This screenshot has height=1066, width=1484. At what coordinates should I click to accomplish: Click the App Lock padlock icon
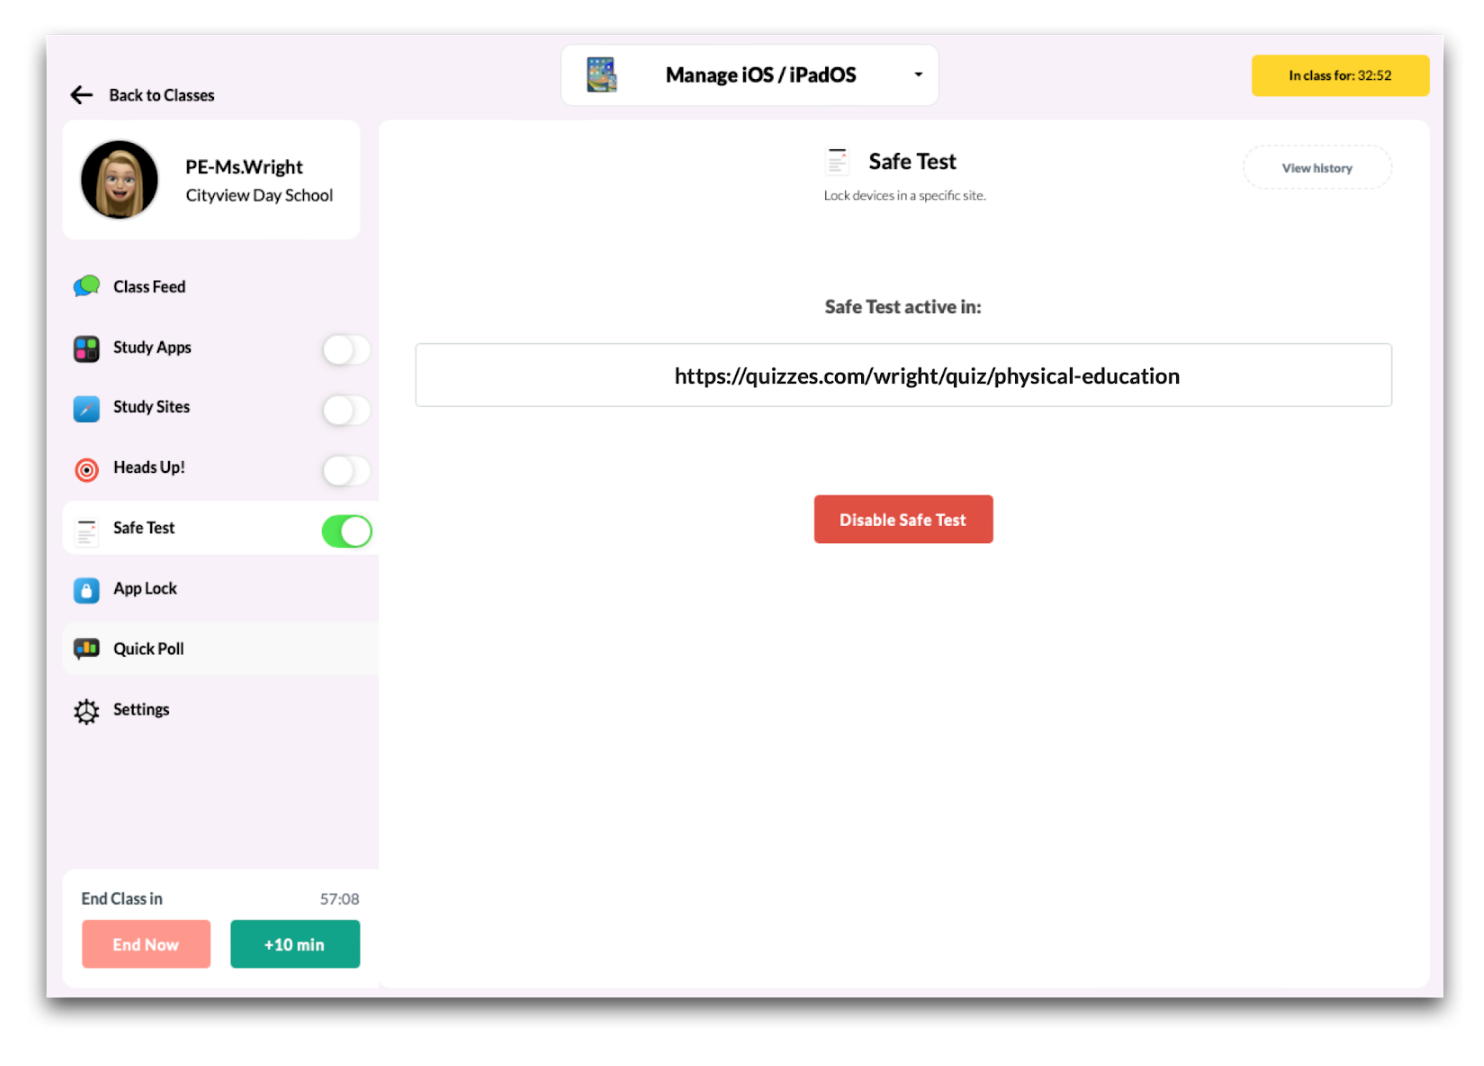pyautogui.click(x=87, y=590)
